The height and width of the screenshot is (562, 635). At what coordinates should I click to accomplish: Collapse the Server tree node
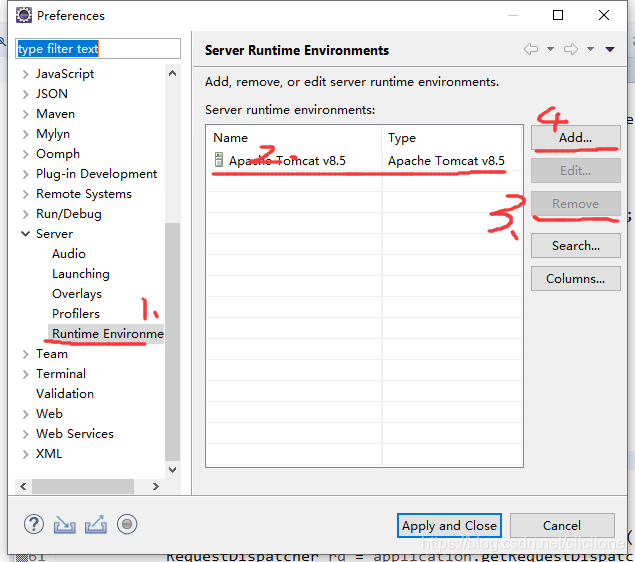26,234
